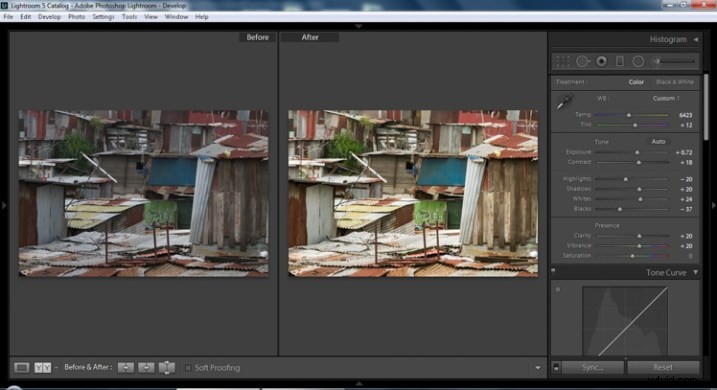The width and height of the screenshot is (717, 390).
Task: Open the Develop menu
Action: coord(49,16)
